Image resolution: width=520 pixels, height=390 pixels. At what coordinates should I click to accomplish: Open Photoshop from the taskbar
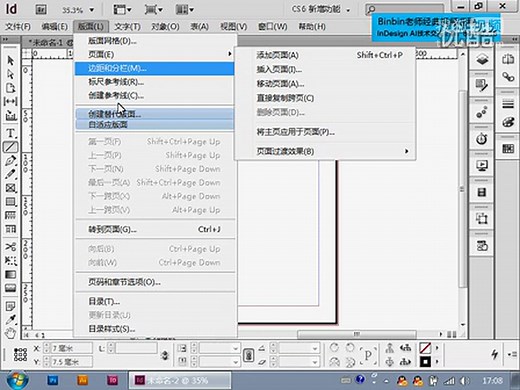tap(52, 380)
